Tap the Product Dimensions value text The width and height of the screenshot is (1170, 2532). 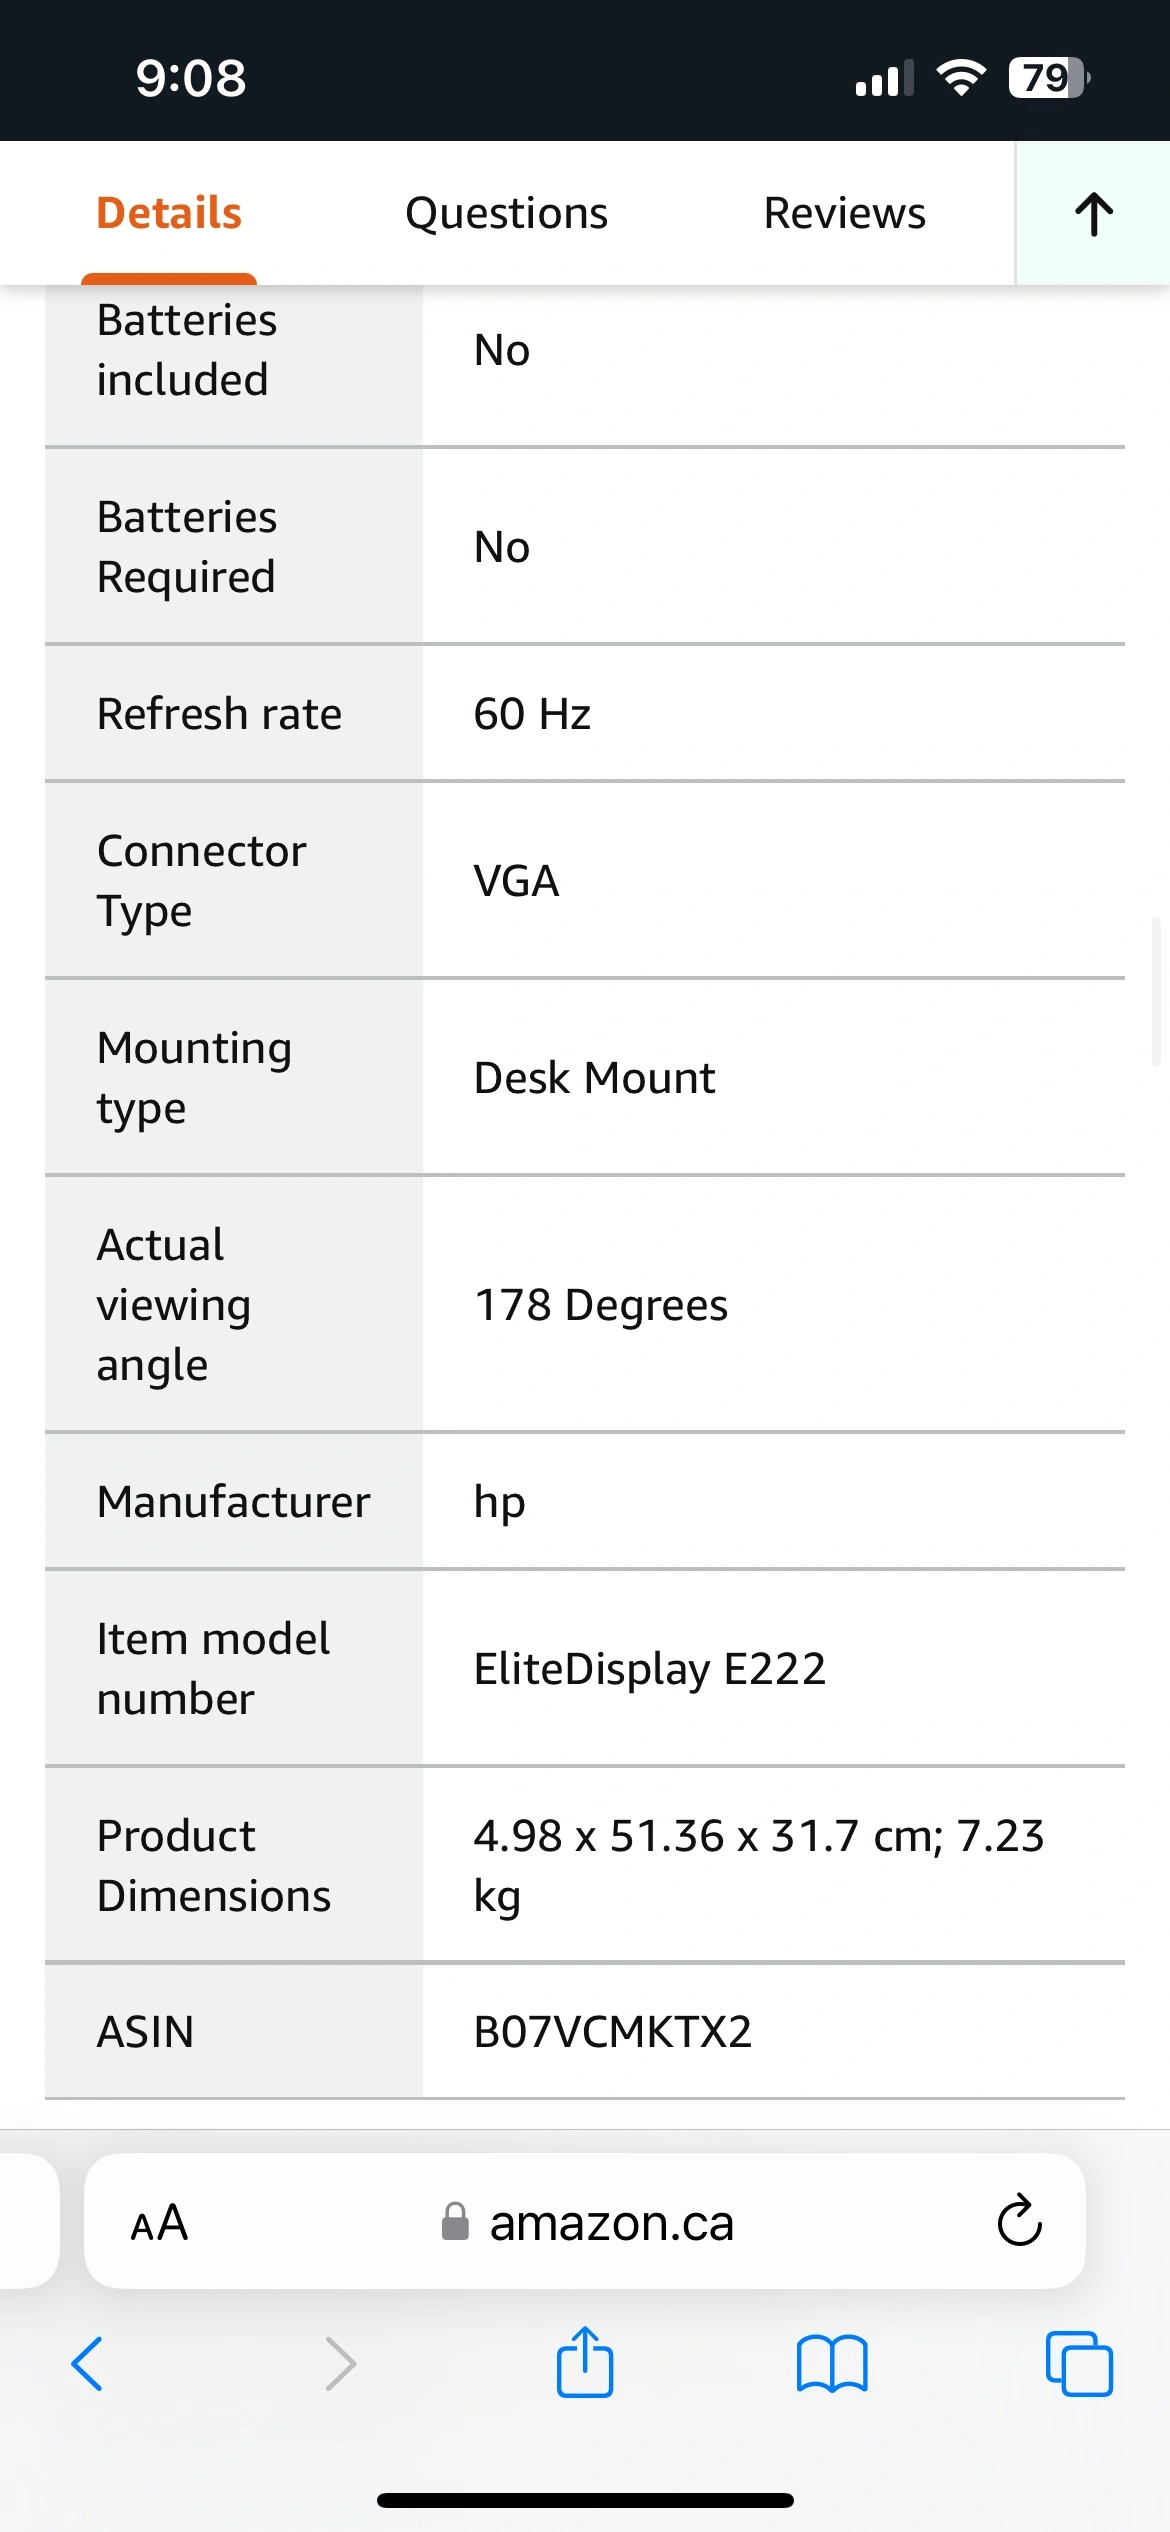click(759, 1866)
